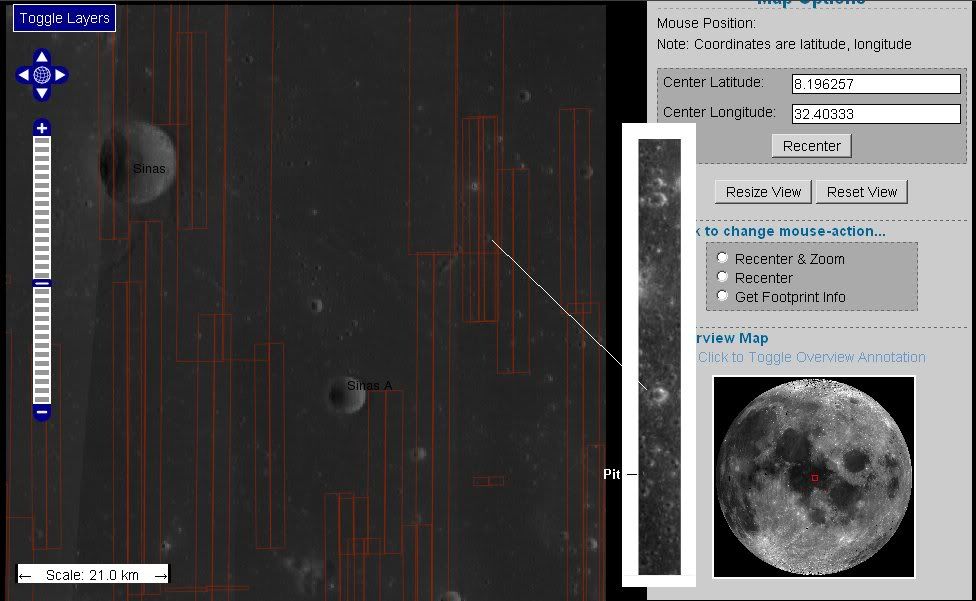This screenshot has width=976, height=601.
Task: Click the Scale: 21.0 km indicator
Action: click(x=92, y=575)
